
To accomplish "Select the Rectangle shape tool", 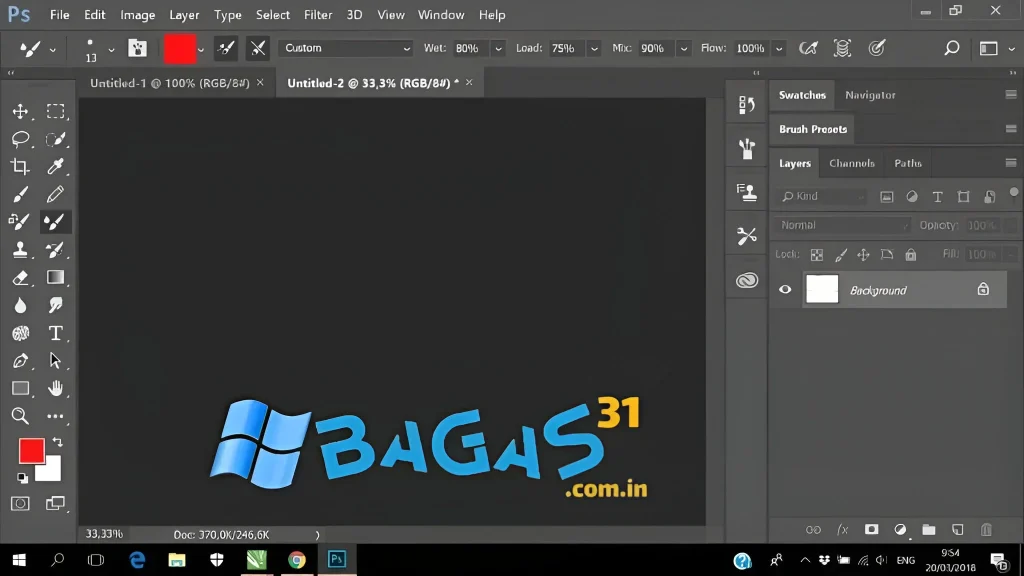I will point(20,389).
